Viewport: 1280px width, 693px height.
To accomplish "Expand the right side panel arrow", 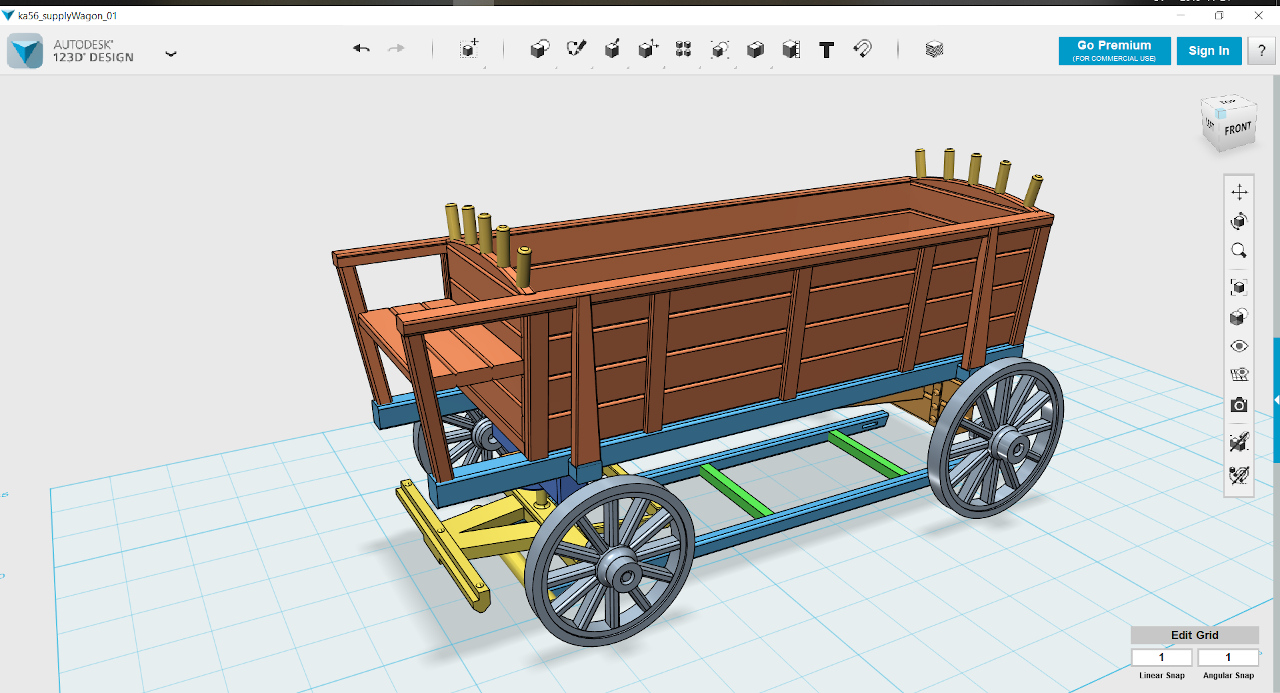I will [x=1276, y=399].
